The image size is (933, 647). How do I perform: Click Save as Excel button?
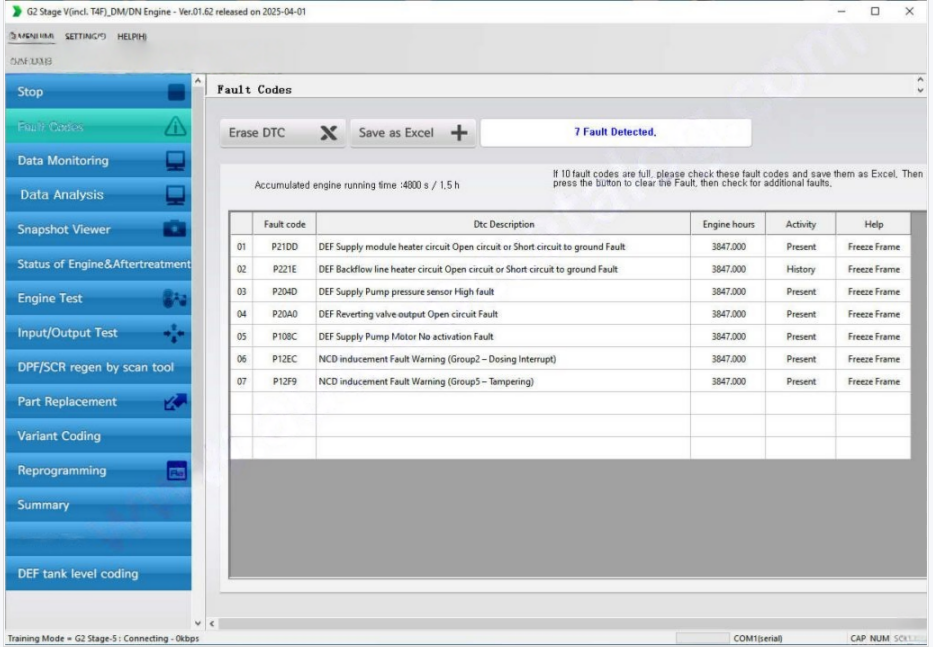point(413,133)
